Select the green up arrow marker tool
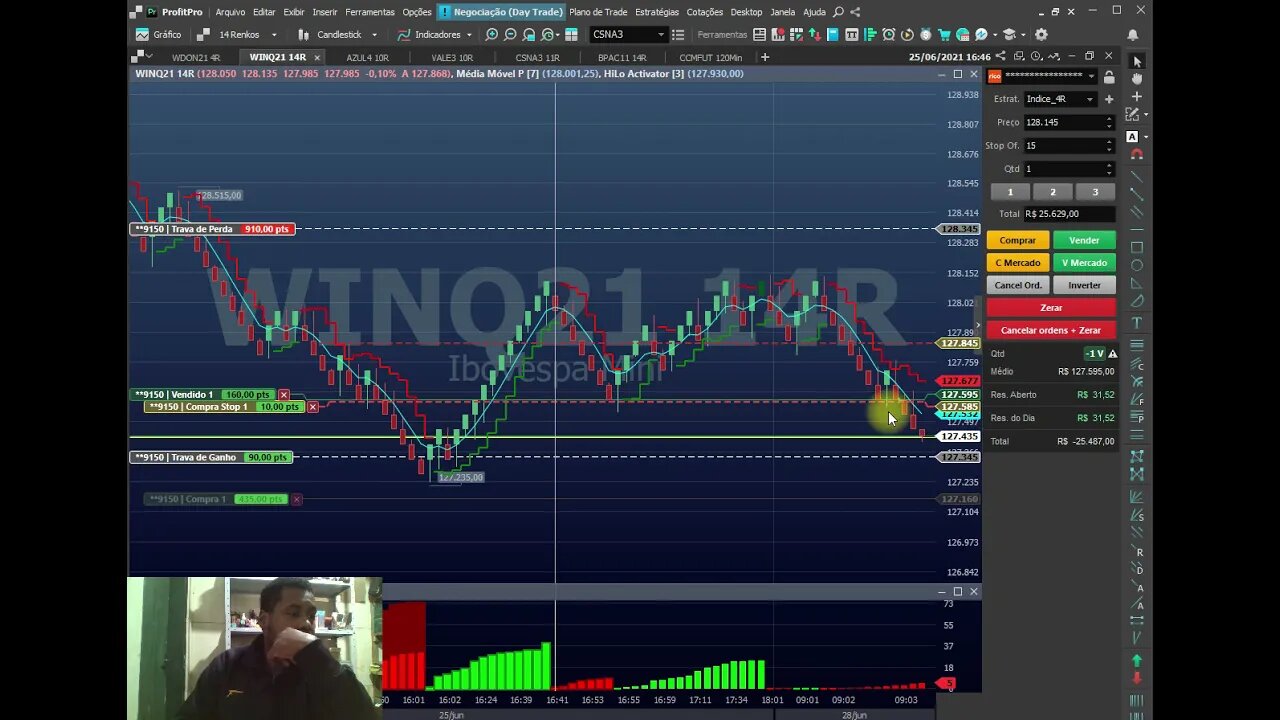1280x720 pixels. tap(1136, 661)
